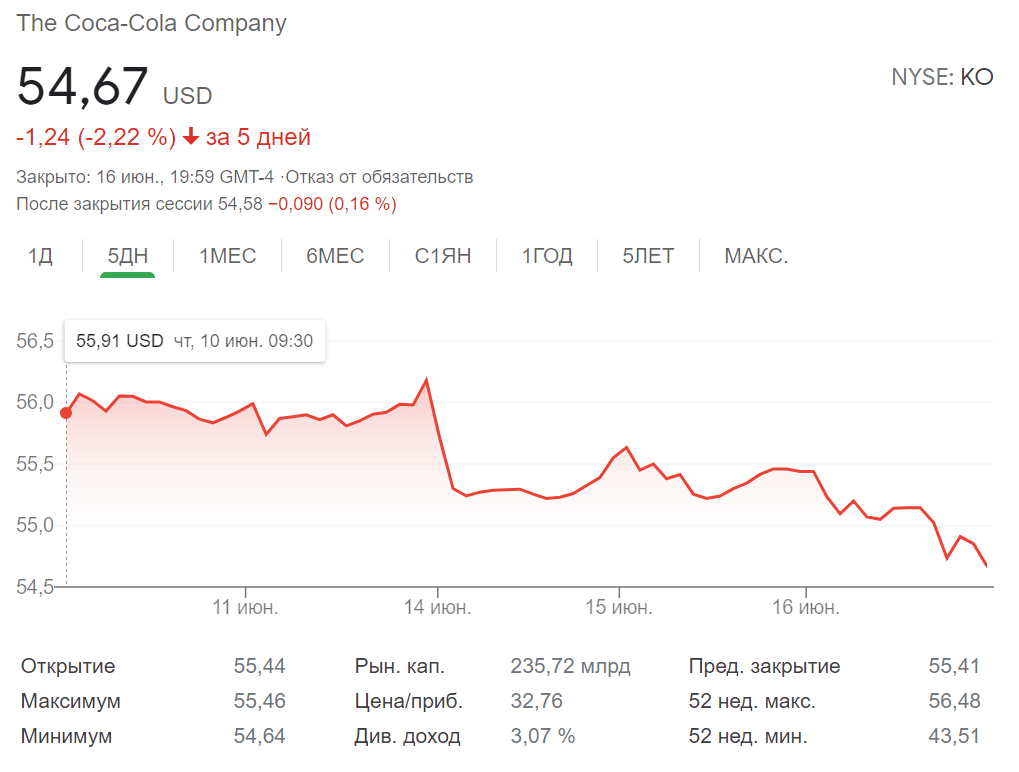The image size is (1019, 772).
Task: Select the МАКС. time range
Action: tap(756, 256)
